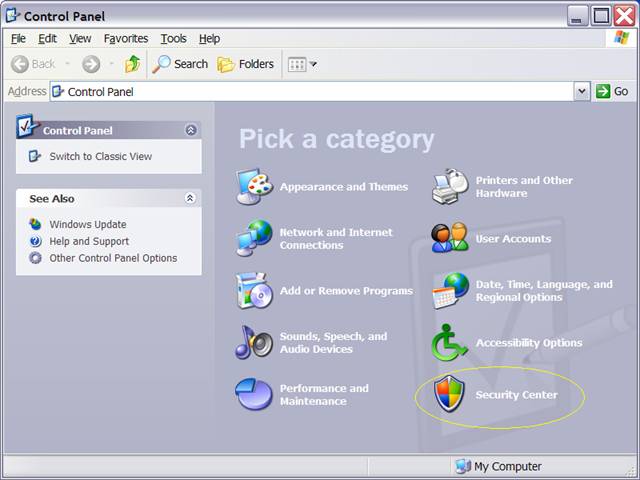The image size is (640, 480).
Task: Go up one folder level
Action: tap(132, 64)
